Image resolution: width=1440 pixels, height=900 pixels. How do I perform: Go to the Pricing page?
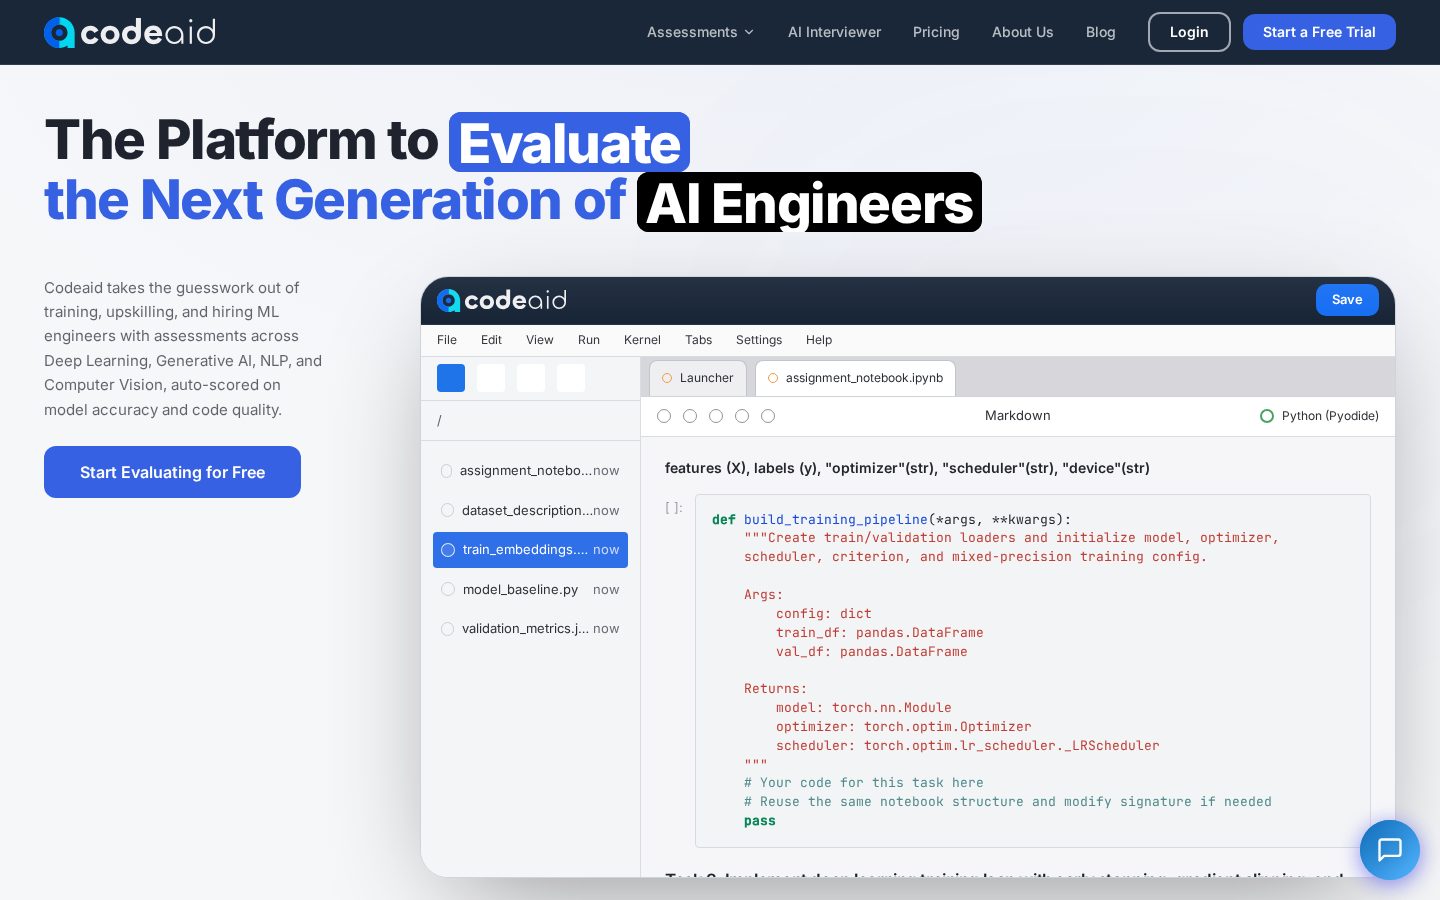pyautogui.click(x=936, y=32)
